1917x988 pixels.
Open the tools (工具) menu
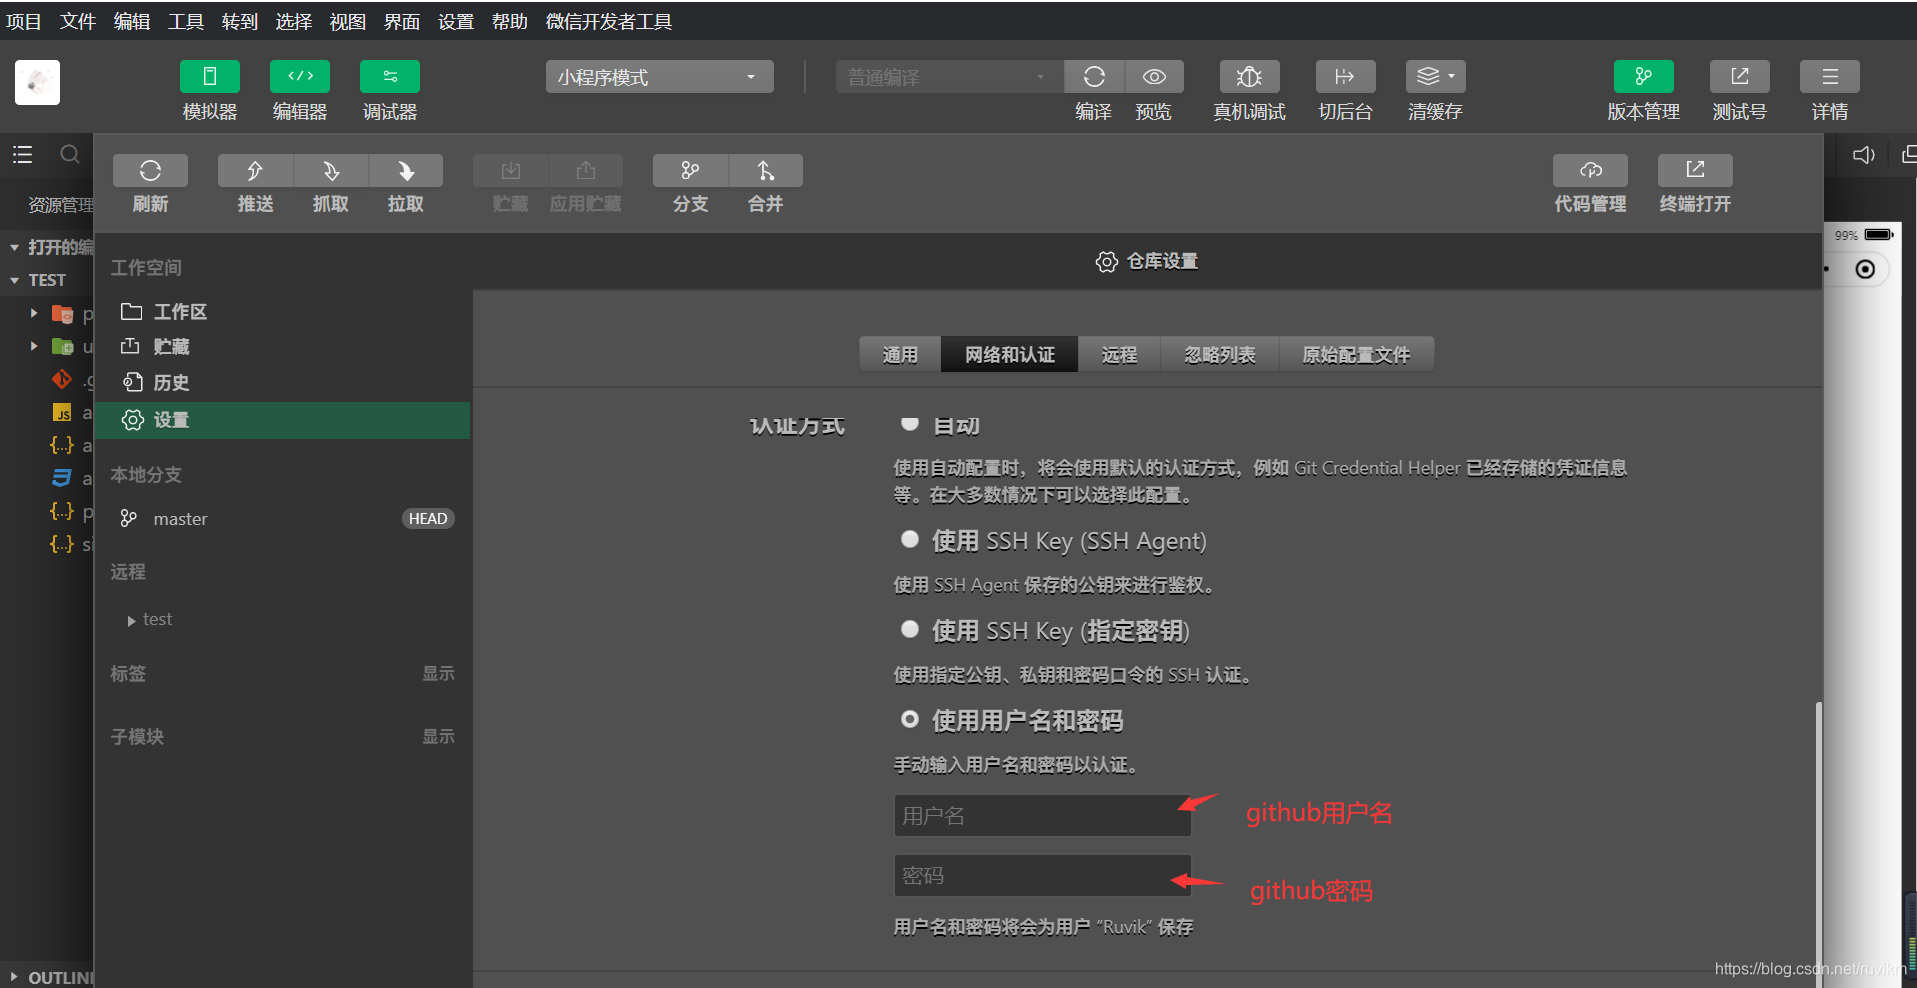coord(186,21)
